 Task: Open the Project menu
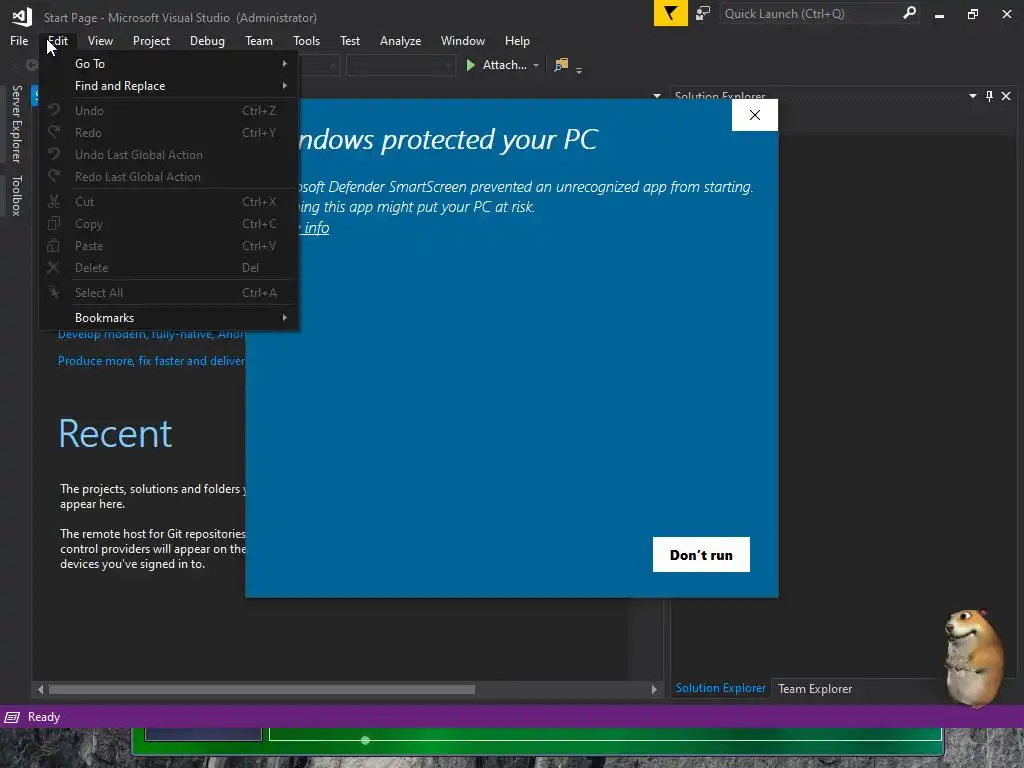(151, 40)
